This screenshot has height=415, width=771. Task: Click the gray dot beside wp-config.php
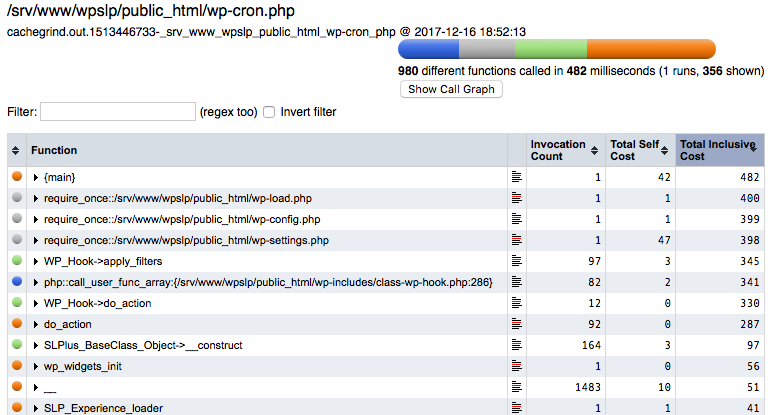17,218
